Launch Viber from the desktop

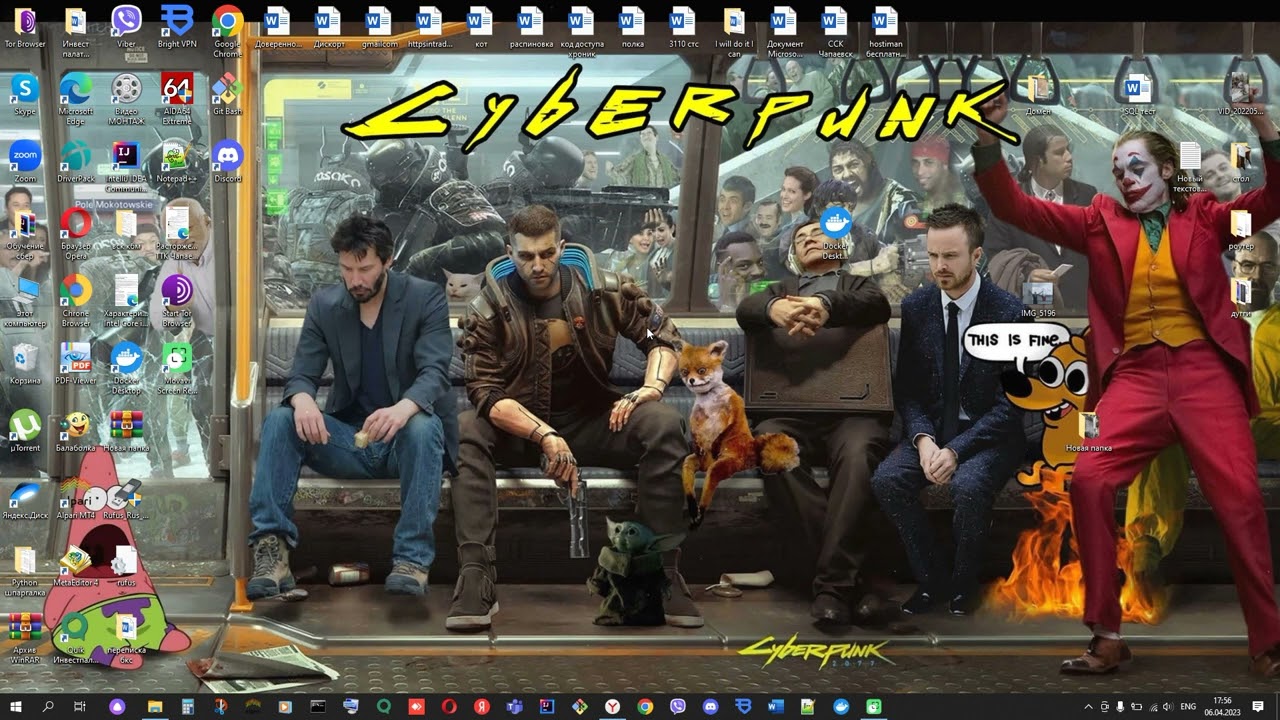coord(126,27)
